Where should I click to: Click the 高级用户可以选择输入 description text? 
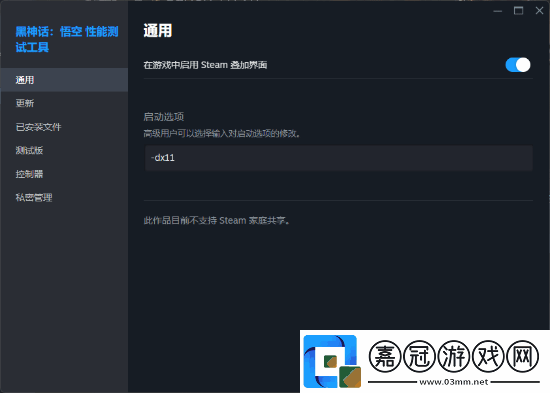(x=222, y=133)
